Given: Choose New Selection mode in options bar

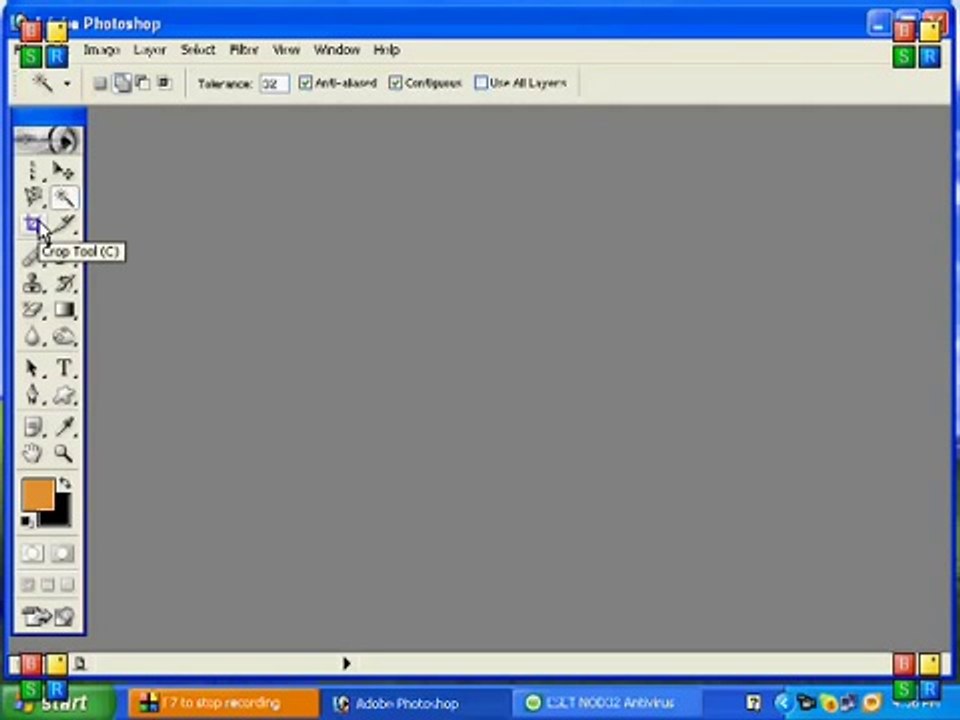Looking at the screenshot, I should [100, 83].
